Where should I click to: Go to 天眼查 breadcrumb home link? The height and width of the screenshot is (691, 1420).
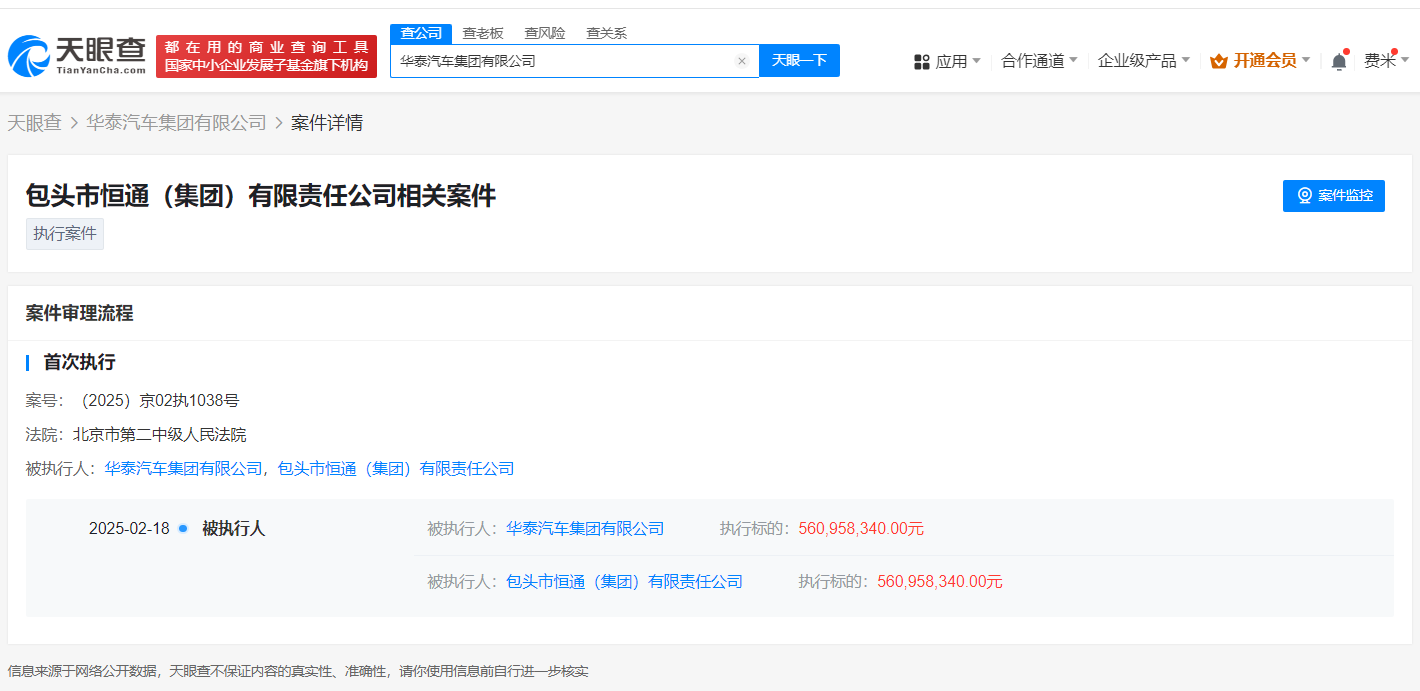pos(35,123)
